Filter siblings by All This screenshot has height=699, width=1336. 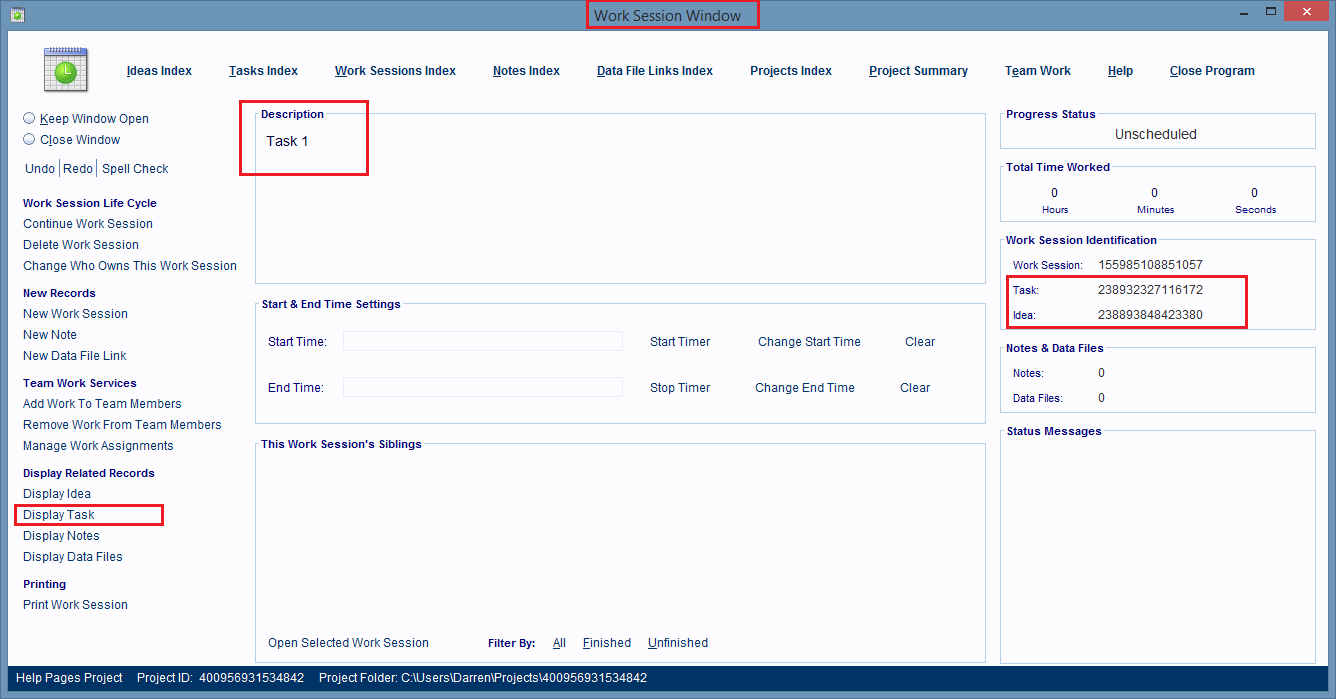click(559, 643)
